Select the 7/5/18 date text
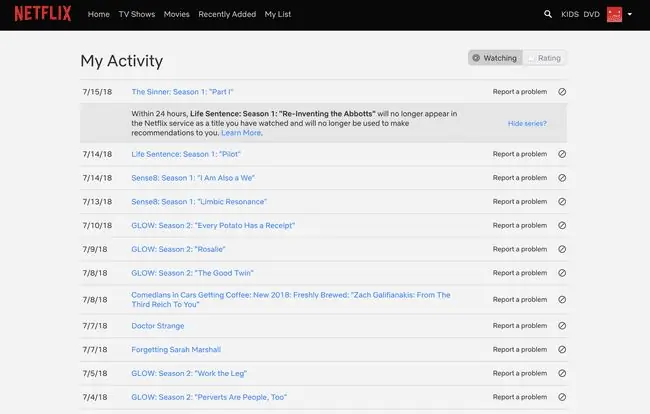This screenshot has height=414, width=650. 95,373
